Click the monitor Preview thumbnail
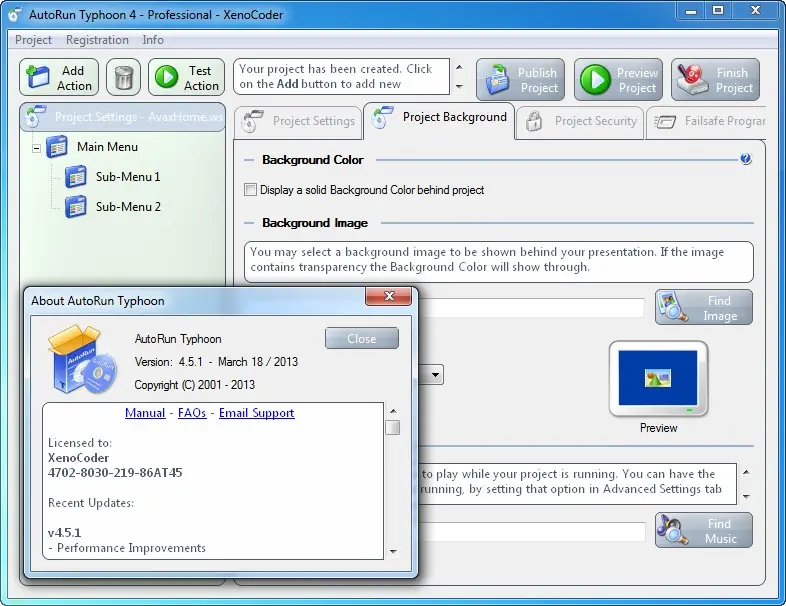 tap(658, 379)
